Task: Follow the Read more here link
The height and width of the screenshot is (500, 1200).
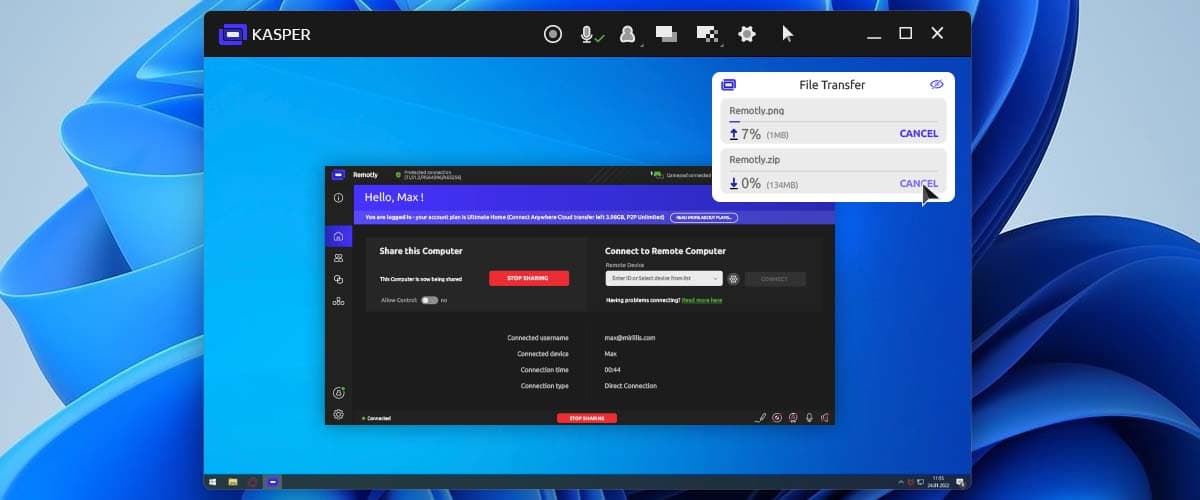Action: [702, 300]
